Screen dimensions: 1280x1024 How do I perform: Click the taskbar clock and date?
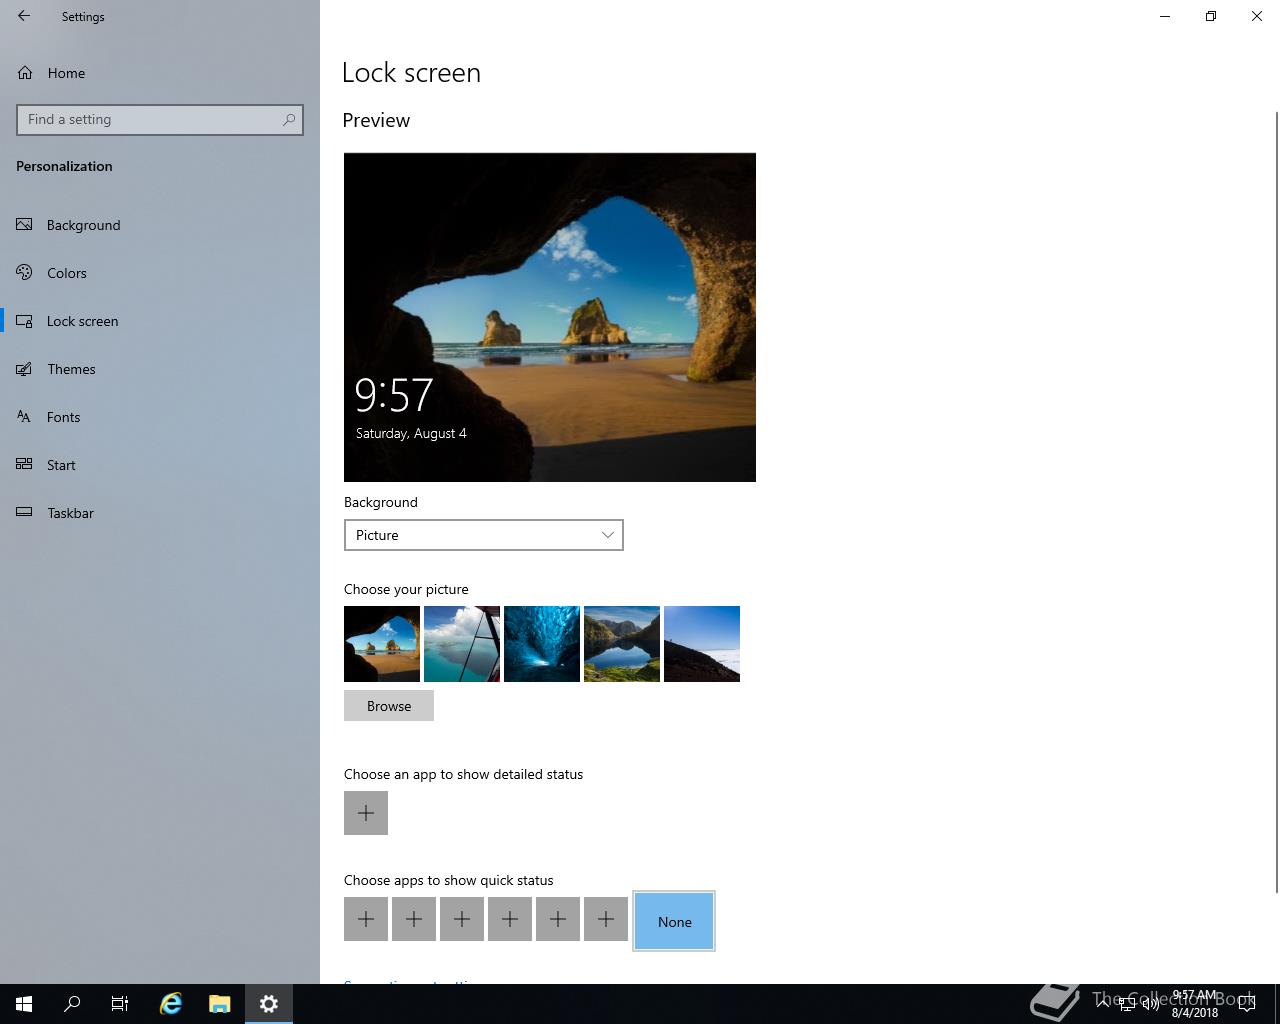(1196, 1004)
